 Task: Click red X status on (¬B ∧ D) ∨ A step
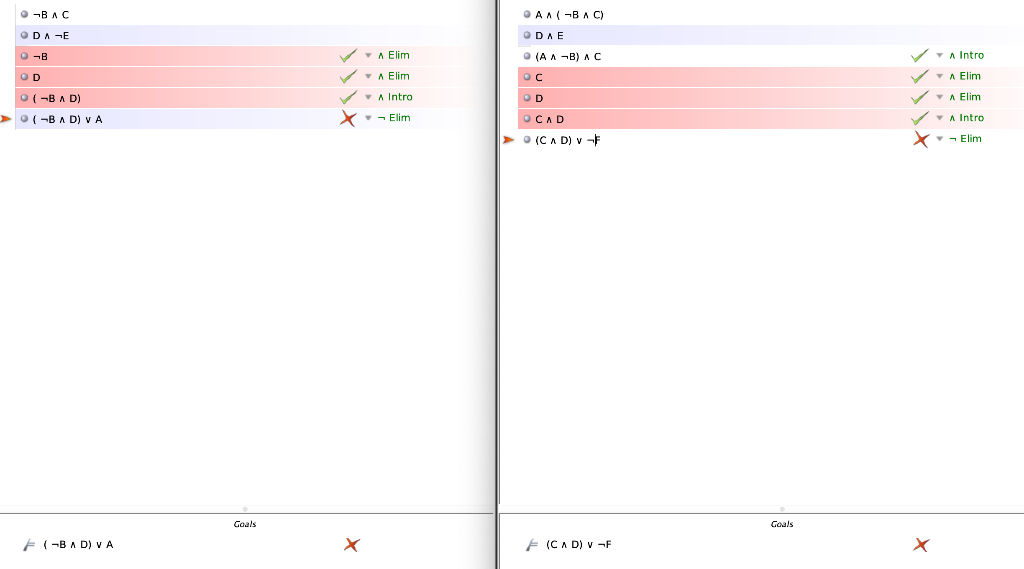348,118
